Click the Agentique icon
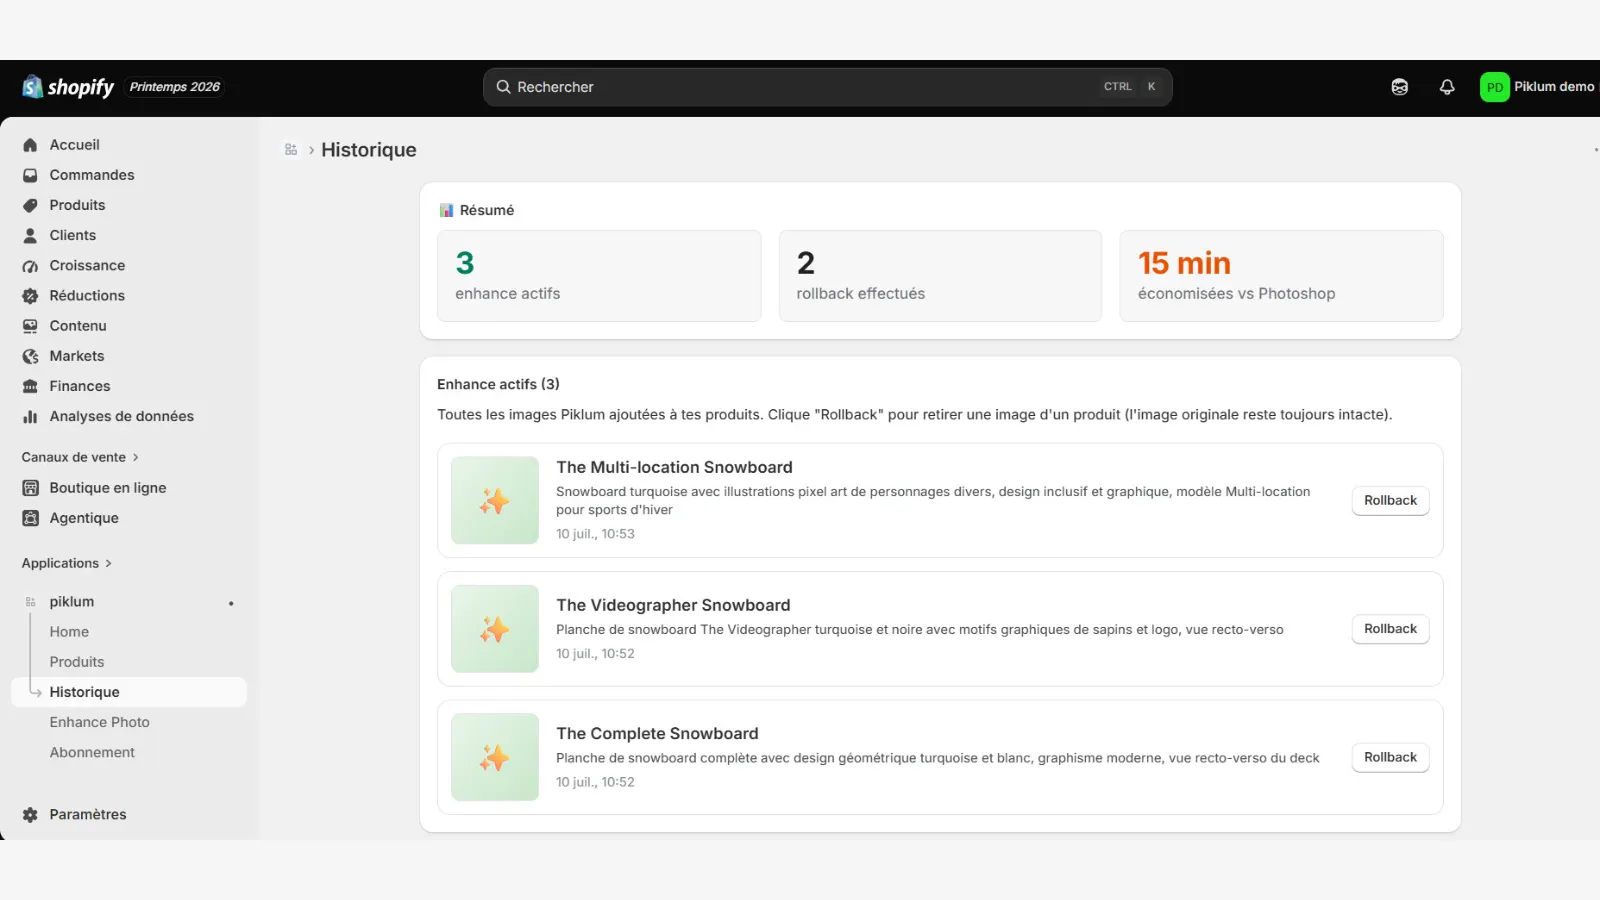This screenshot has height=900, width=1600. 30,518
